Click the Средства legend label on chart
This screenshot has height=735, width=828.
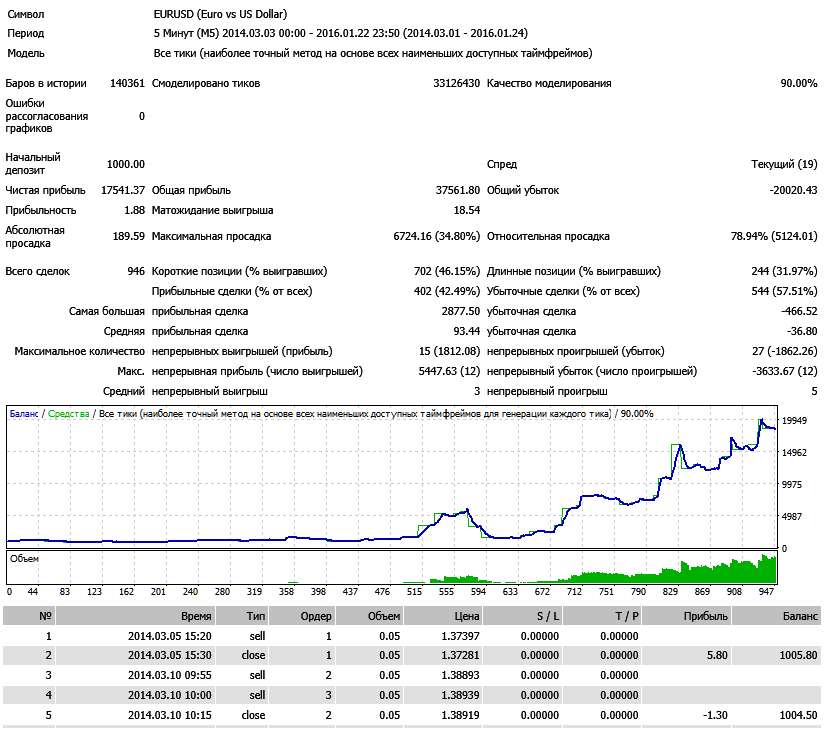pos(69,414)
